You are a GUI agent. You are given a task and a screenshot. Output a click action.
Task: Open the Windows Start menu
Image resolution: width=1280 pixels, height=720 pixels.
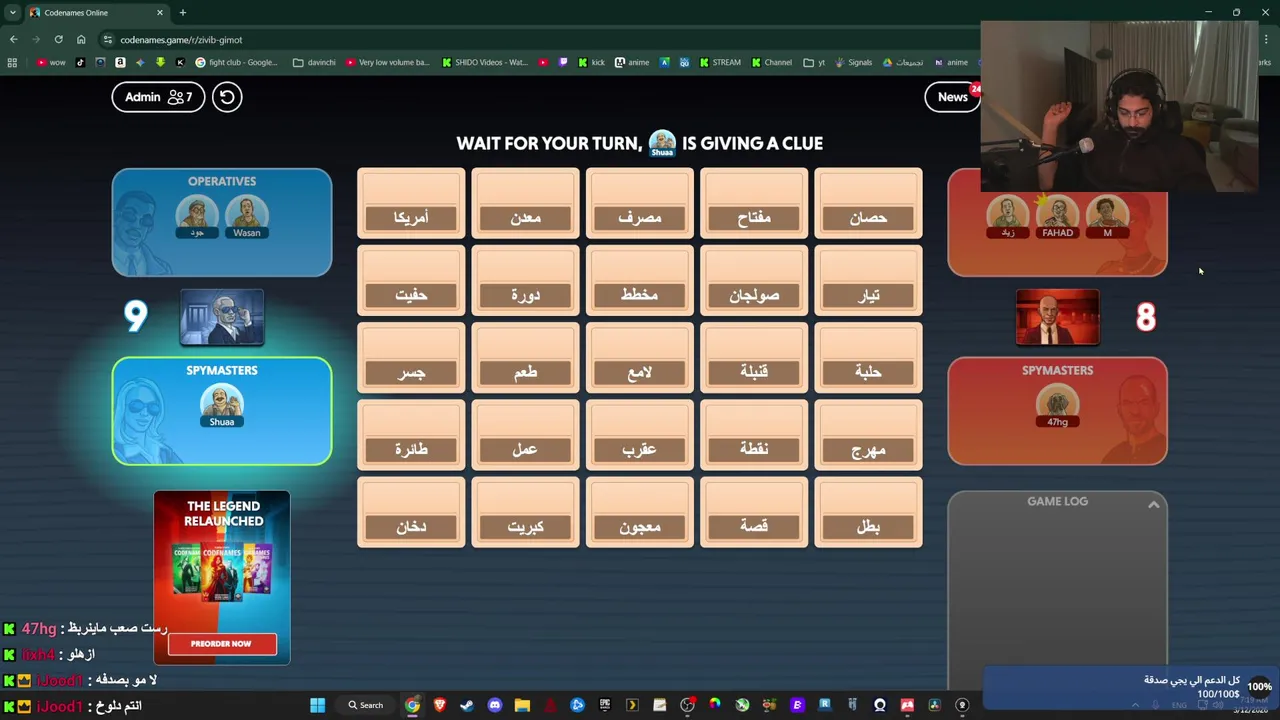pos(317,705)
